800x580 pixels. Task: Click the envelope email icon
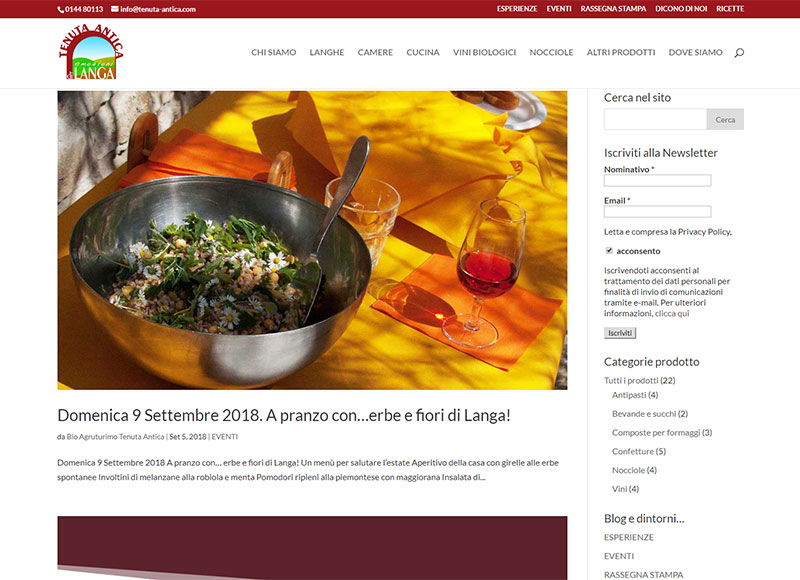pos(115,9)
